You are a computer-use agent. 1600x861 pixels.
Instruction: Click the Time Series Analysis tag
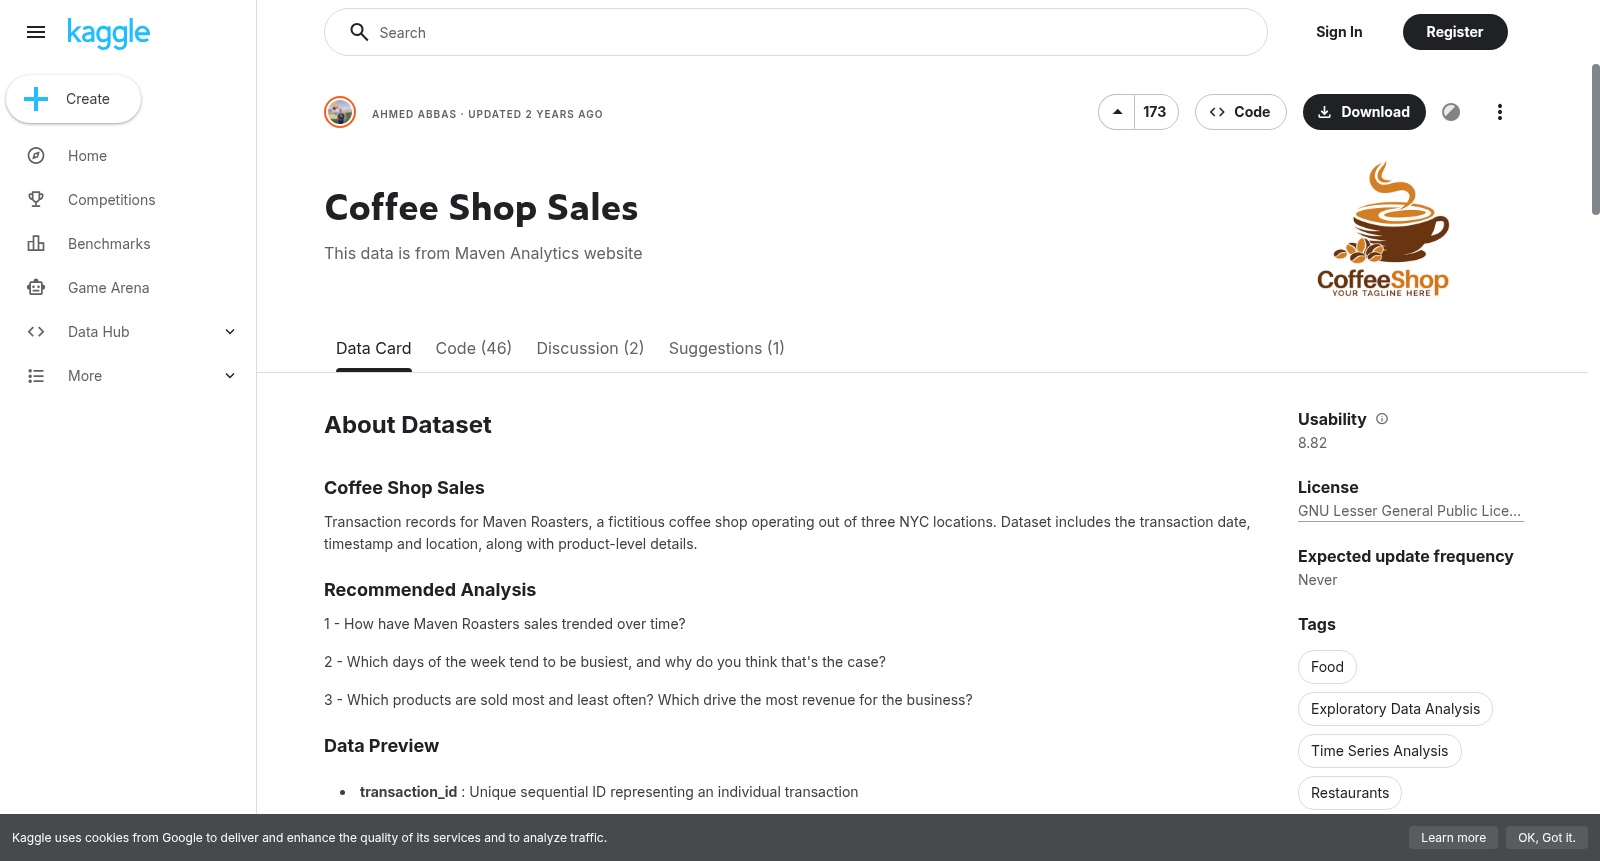[1379, 751]
